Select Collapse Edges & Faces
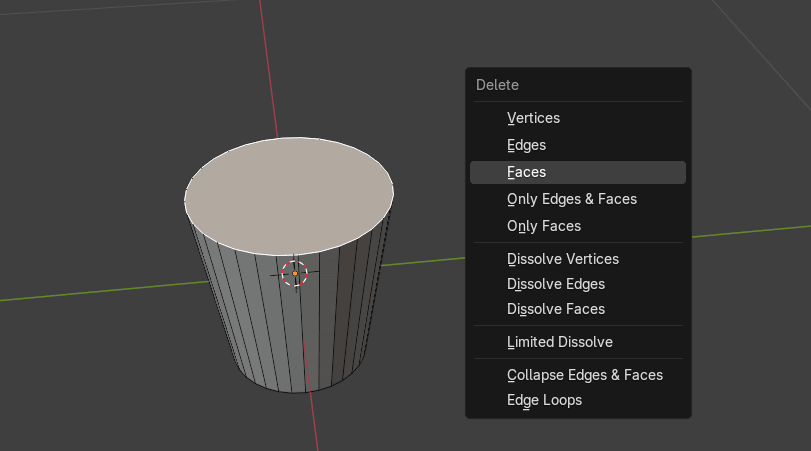The width and height of the screenshot is (811, 451). coord(584,375)
